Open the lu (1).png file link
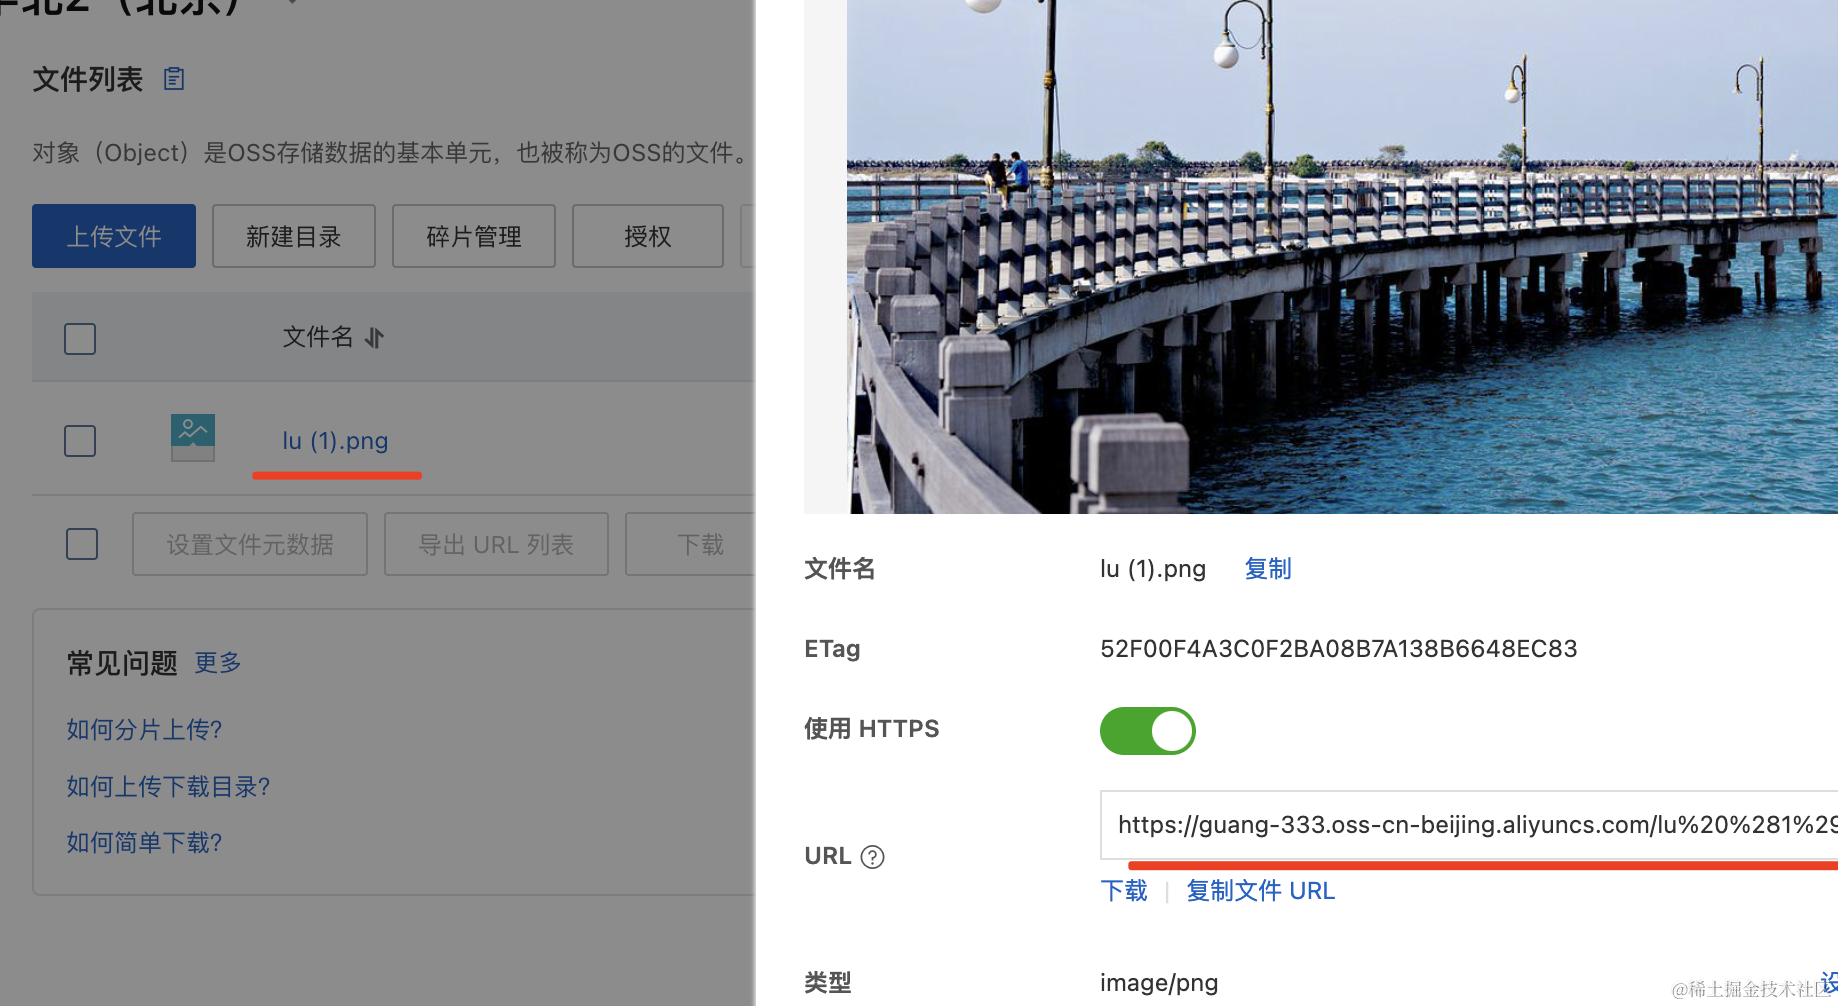The width and height of the screenshot is (1838, 1006). 335,441
